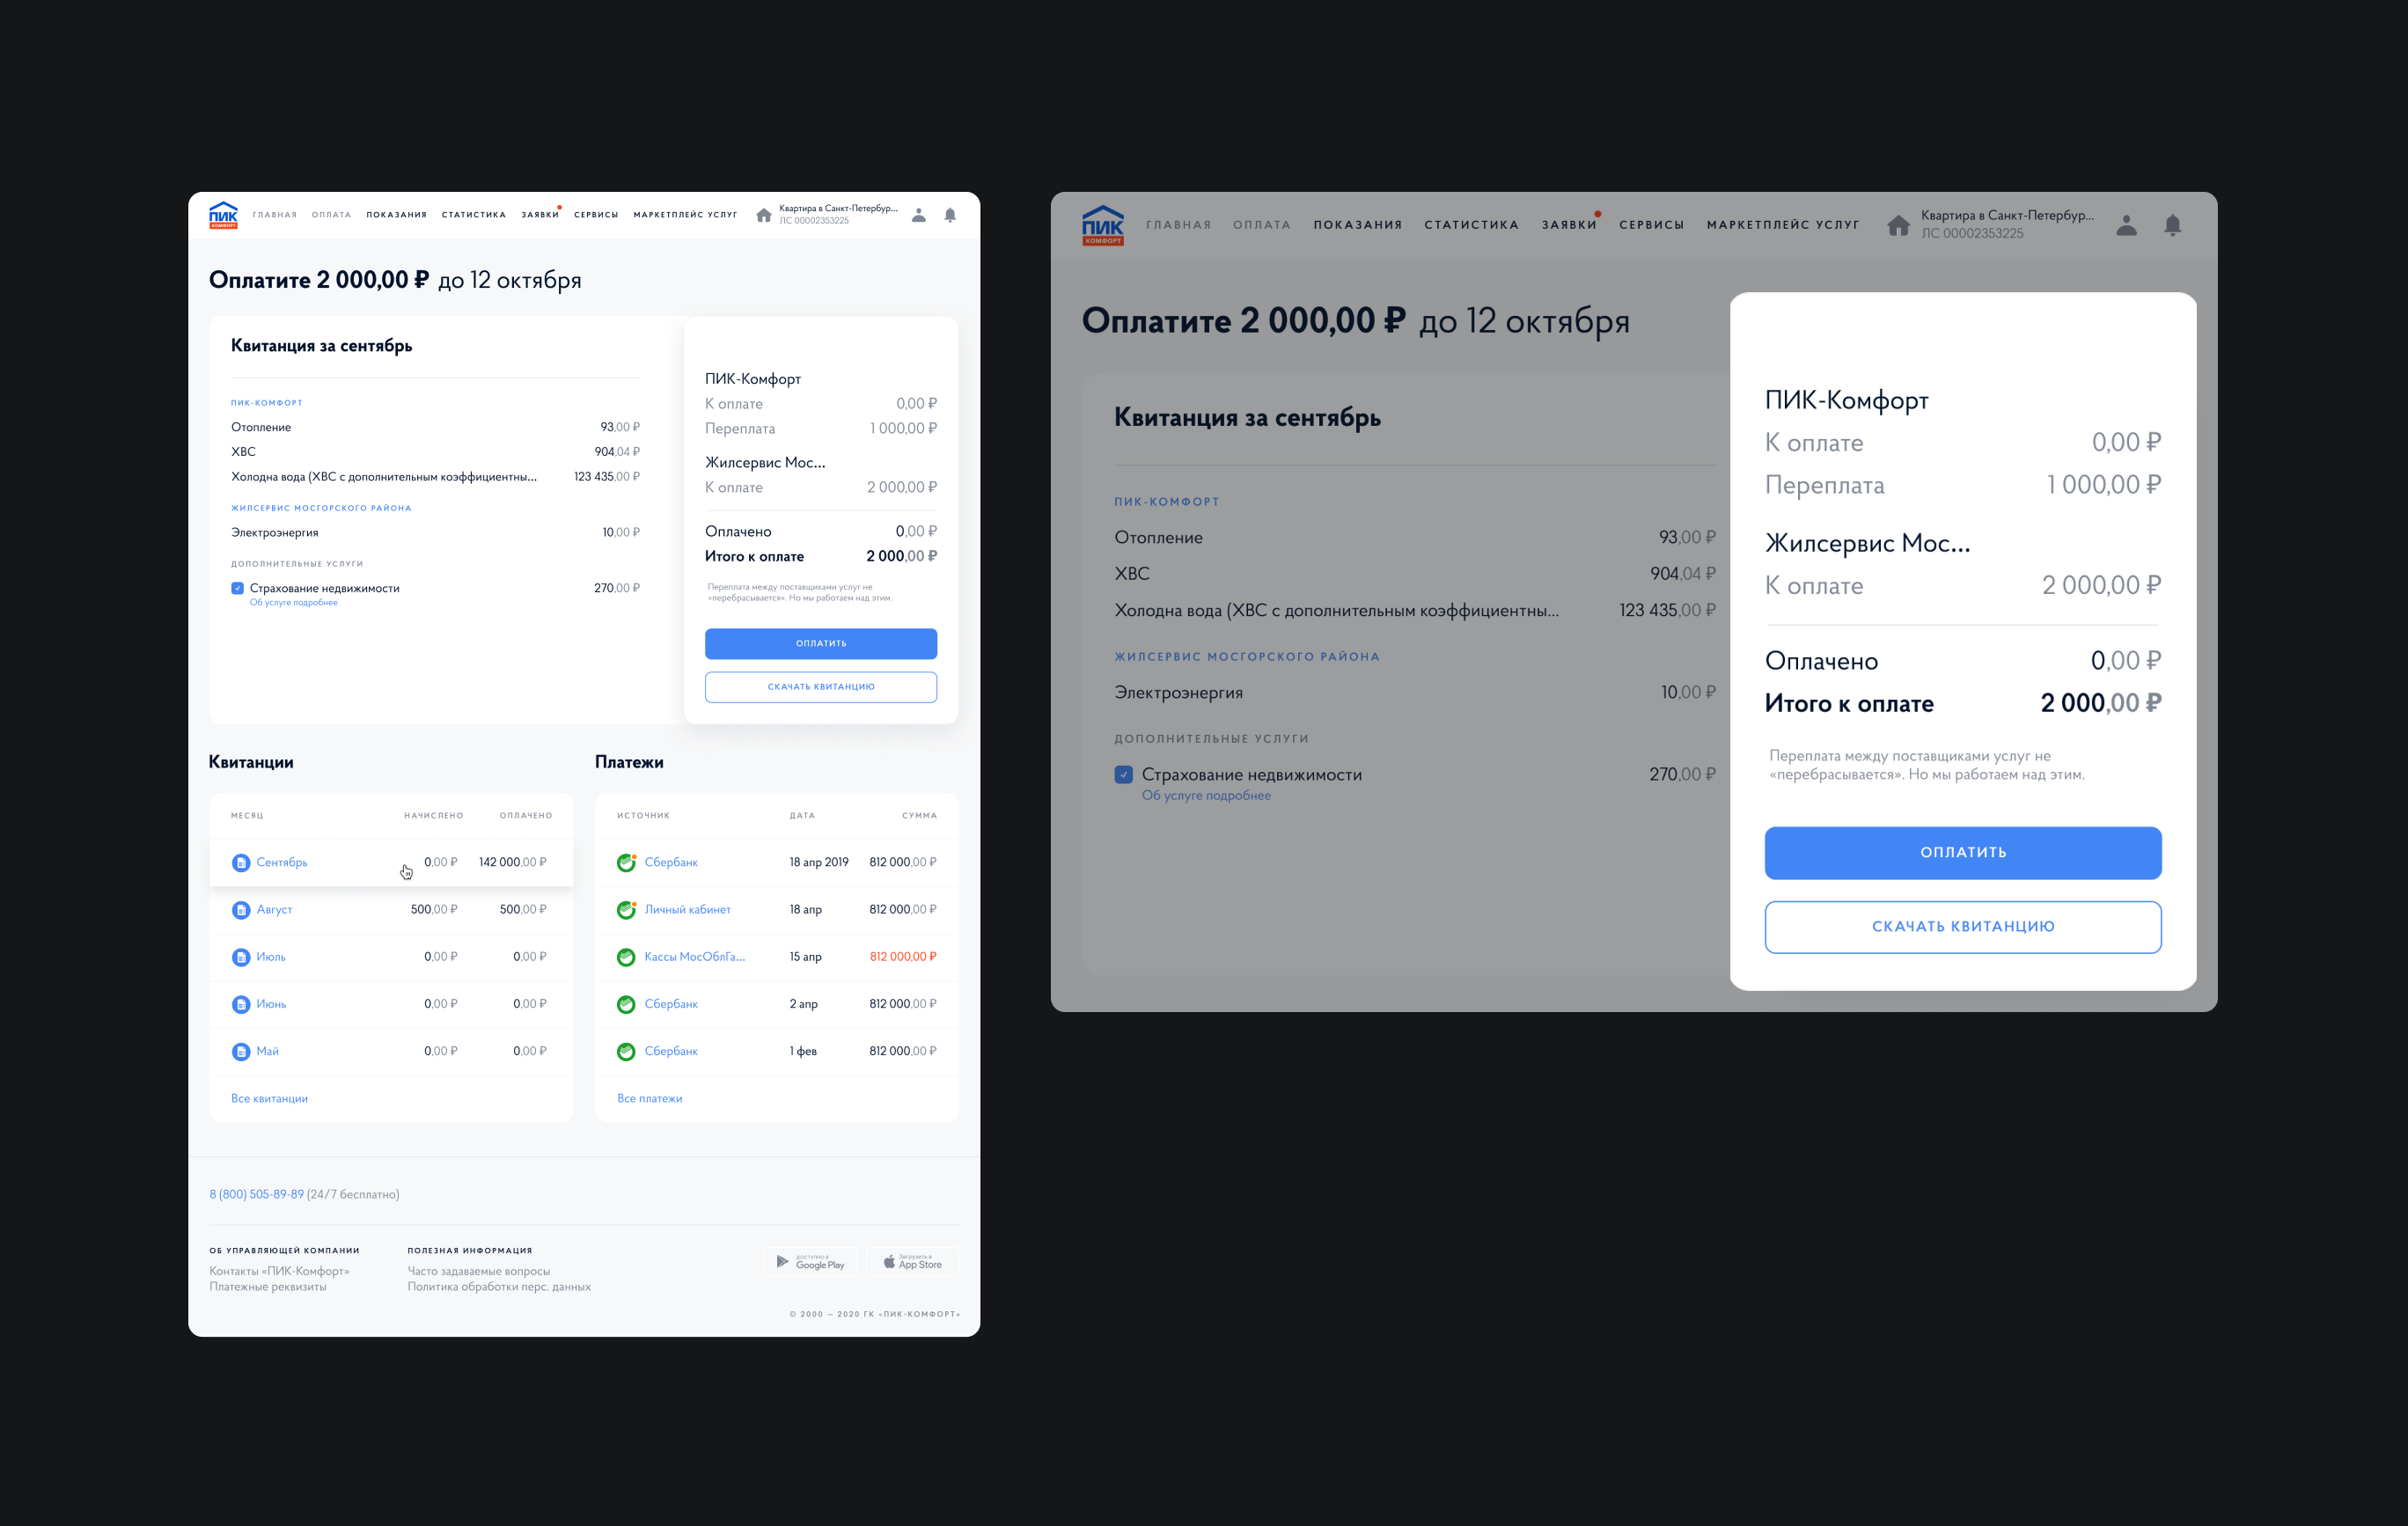
Task: Click the support phone number 8 (800) 505-89-89
Action: click(x=256, y=1194)
